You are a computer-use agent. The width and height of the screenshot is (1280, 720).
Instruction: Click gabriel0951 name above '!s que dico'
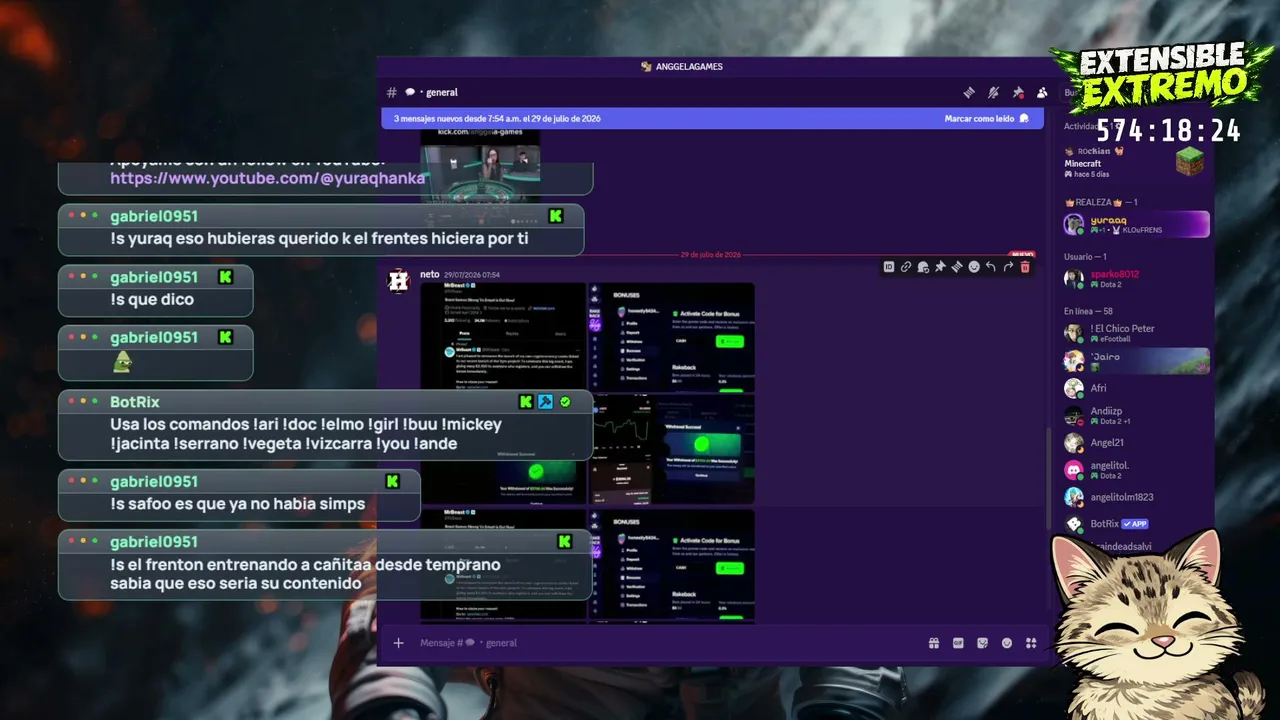(154, 277)
